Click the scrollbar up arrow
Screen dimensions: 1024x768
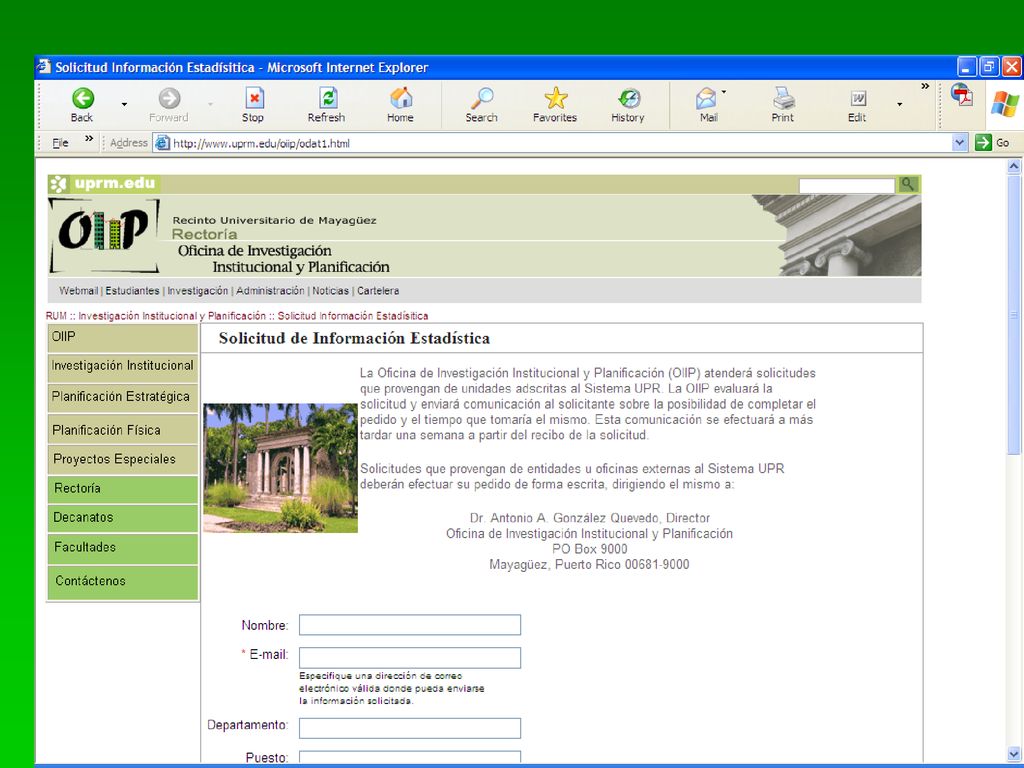click(1014, 166)
